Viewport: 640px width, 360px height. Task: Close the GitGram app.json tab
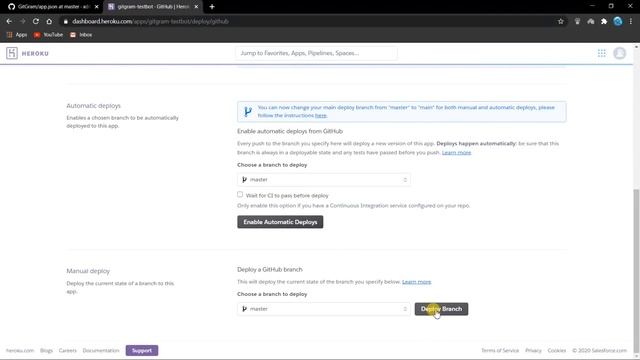pos(96,7)
